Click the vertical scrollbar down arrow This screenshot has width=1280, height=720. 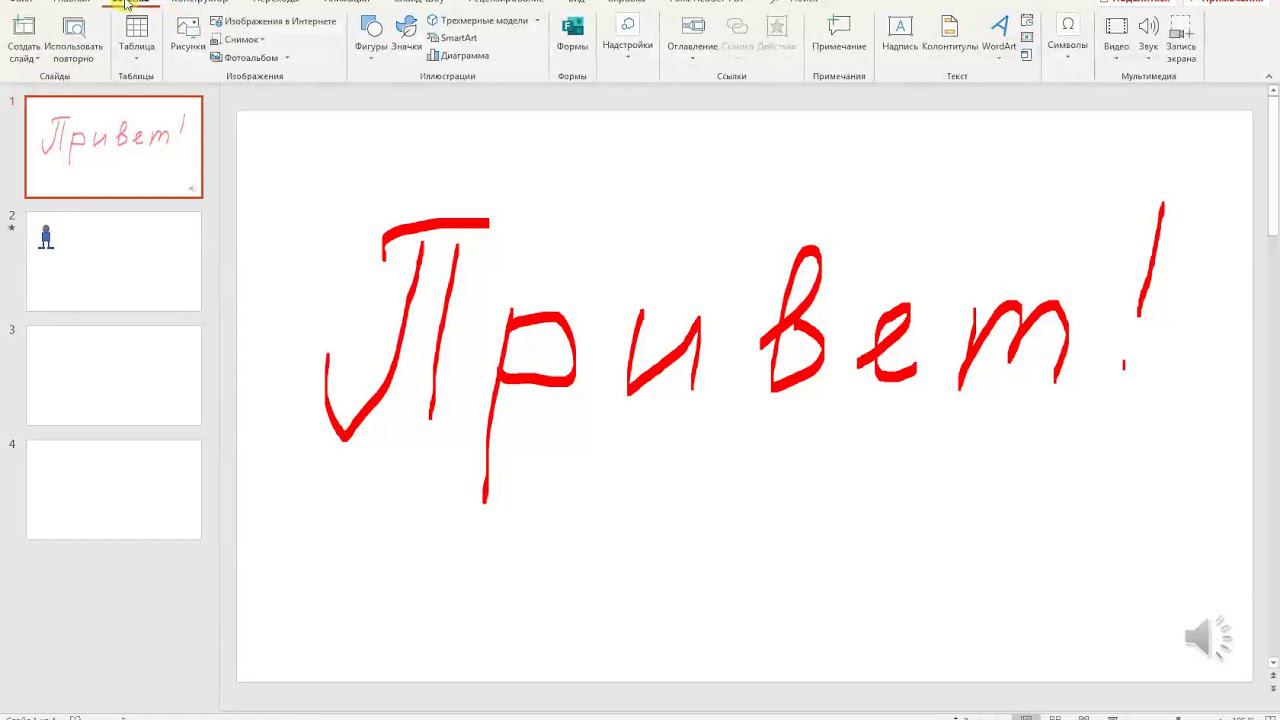tap(1274, 662)
